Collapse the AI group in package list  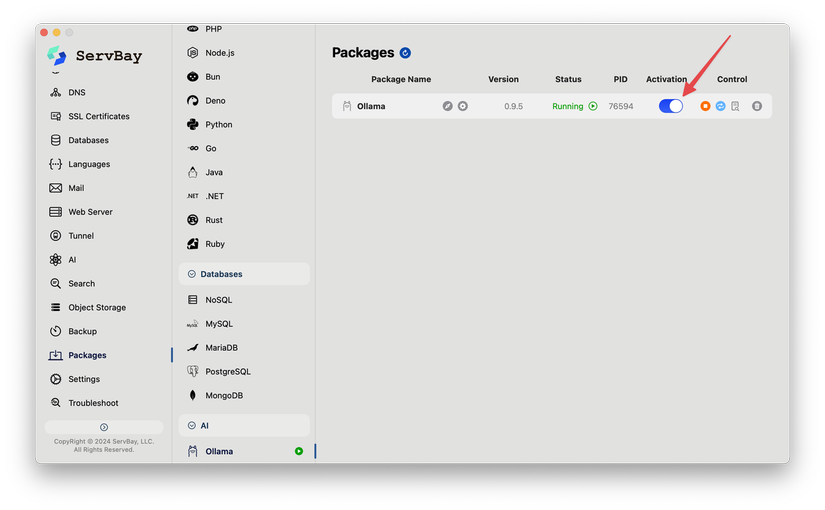coord(244,425)
